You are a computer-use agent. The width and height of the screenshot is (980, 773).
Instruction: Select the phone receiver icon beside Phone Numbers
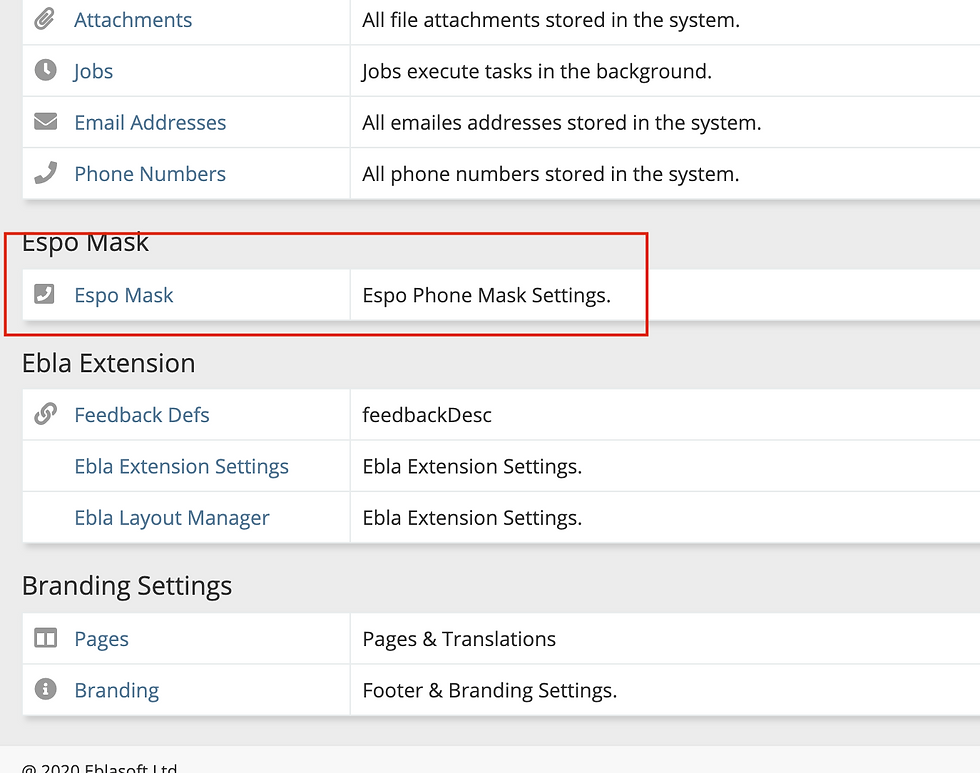click(45, 173)
